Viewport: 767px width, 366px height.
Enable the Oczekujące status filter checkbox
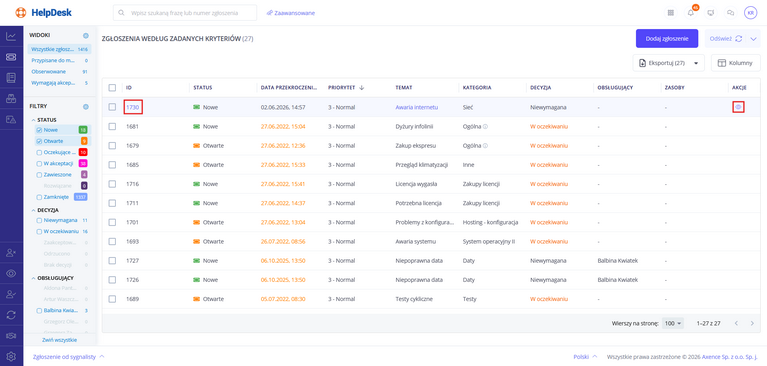click(40, 152)
